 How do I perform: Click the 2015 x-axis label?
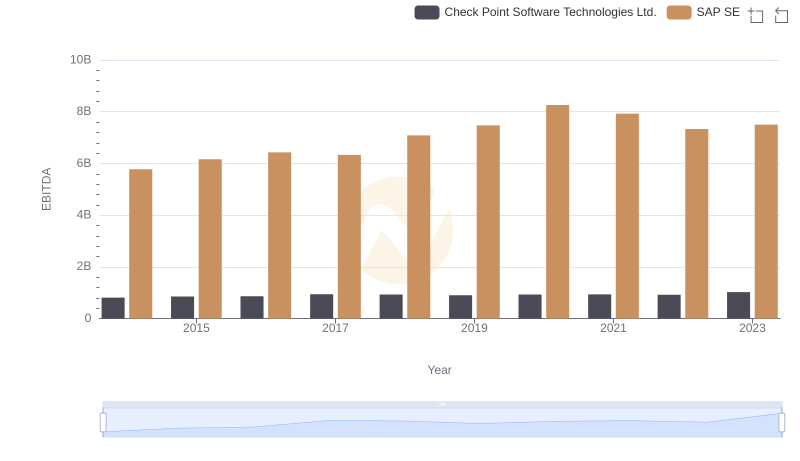[196, 328]
